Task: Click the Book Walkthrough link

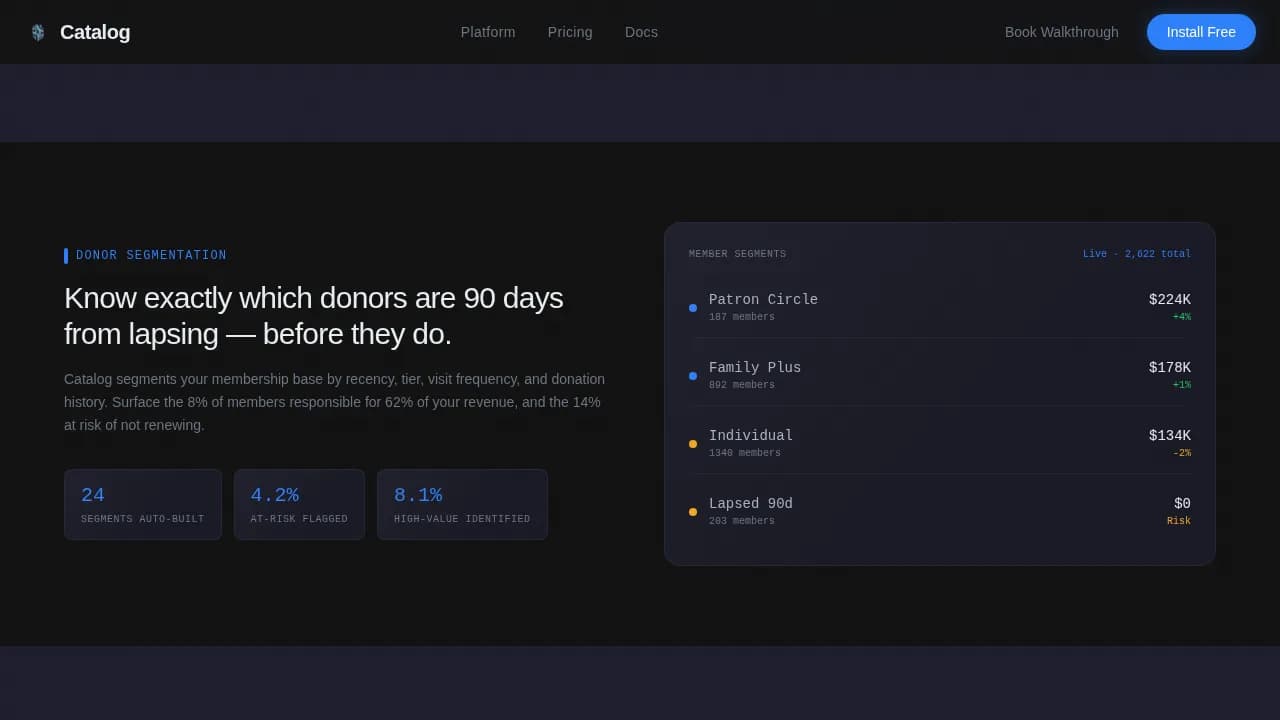Action: [1062, 32]
